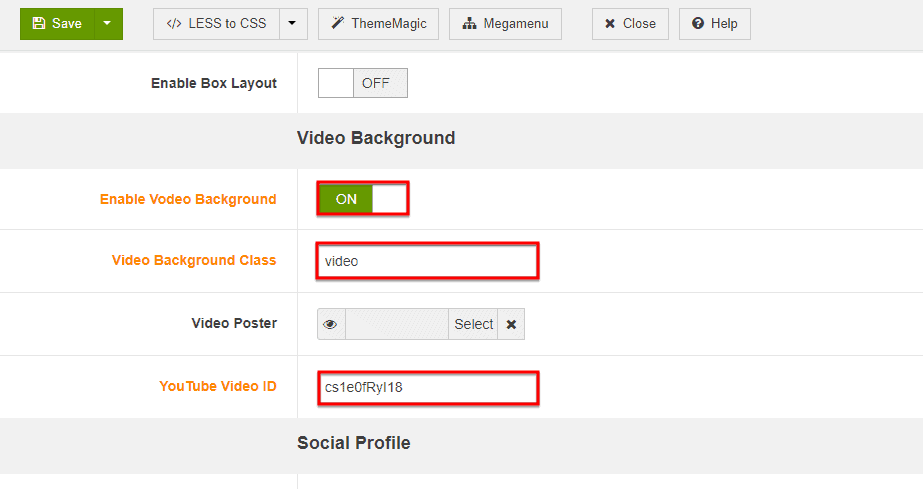Click the Save button

(57, 24)
